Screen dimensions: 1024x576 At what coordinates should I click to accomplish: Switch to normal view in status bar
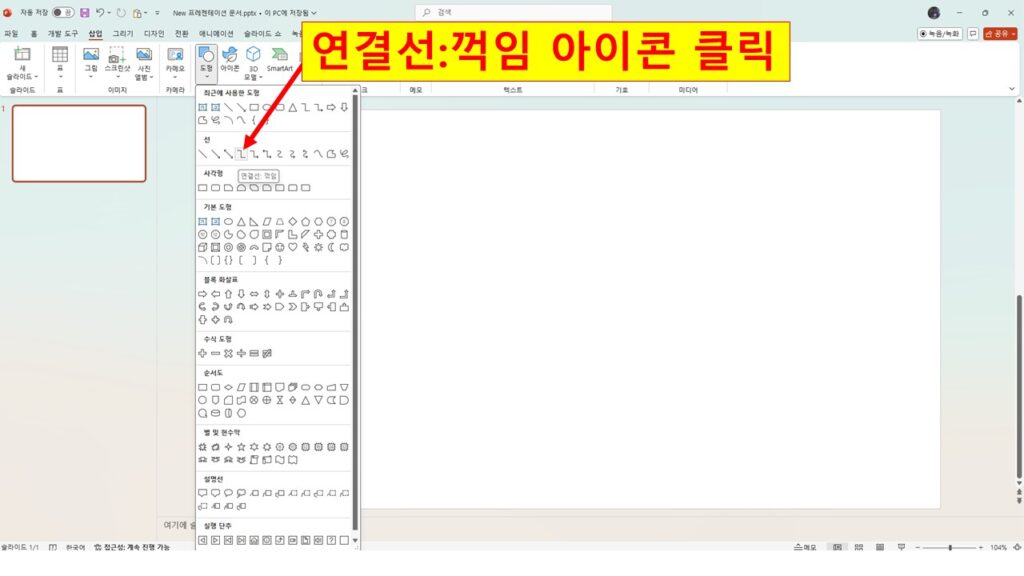[x=837, y=547]
